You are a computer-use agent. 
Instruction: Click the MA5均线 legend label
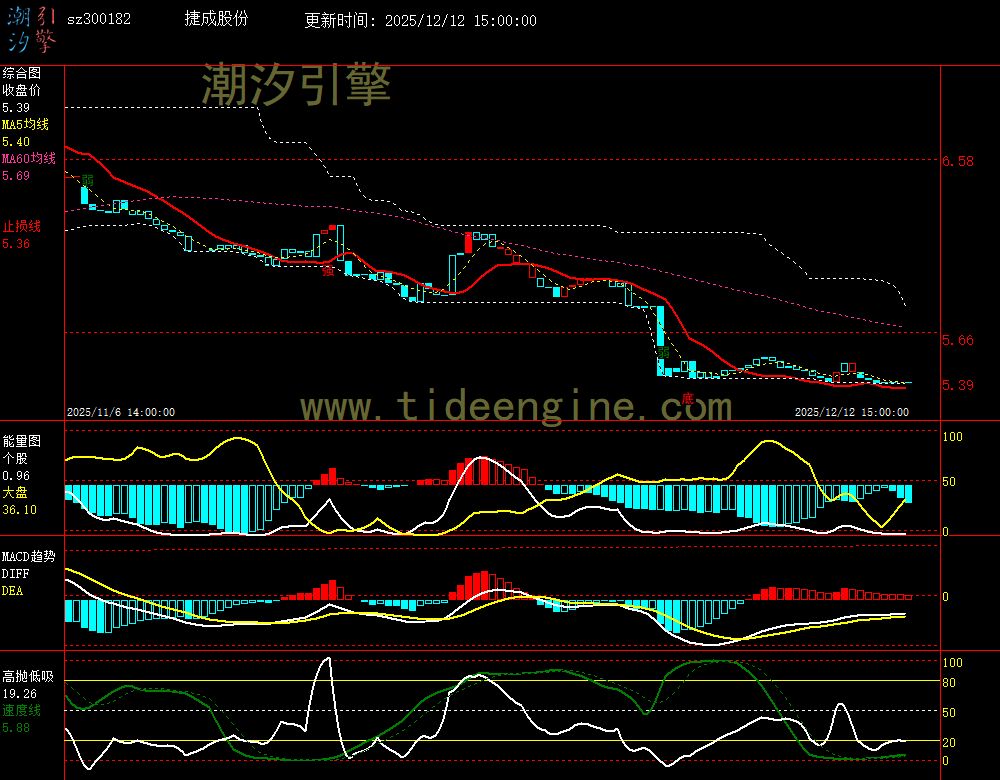pyautogui.click(x=25, y=125)
